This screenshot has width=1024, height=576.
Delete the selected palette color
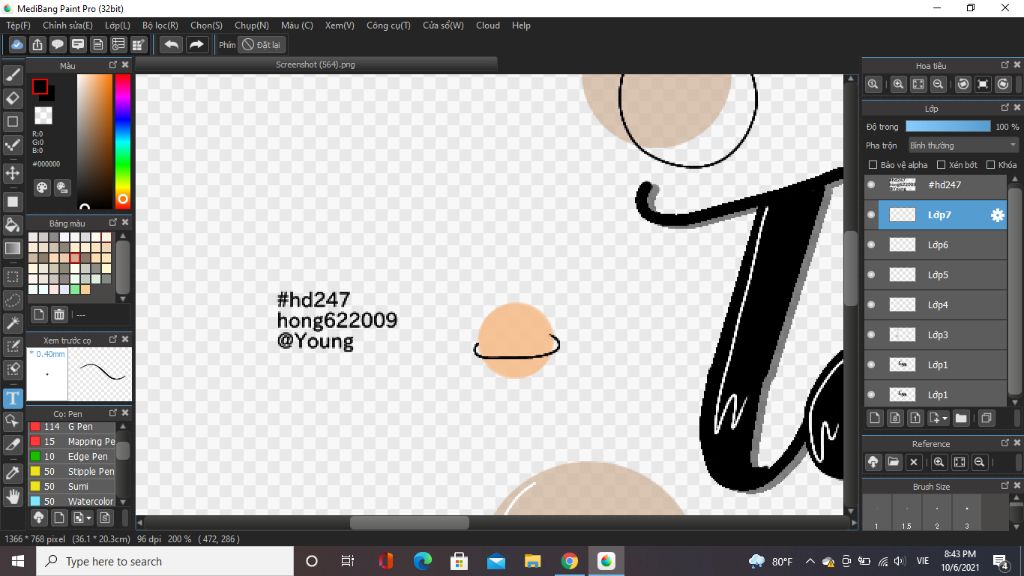click(59, 315)
